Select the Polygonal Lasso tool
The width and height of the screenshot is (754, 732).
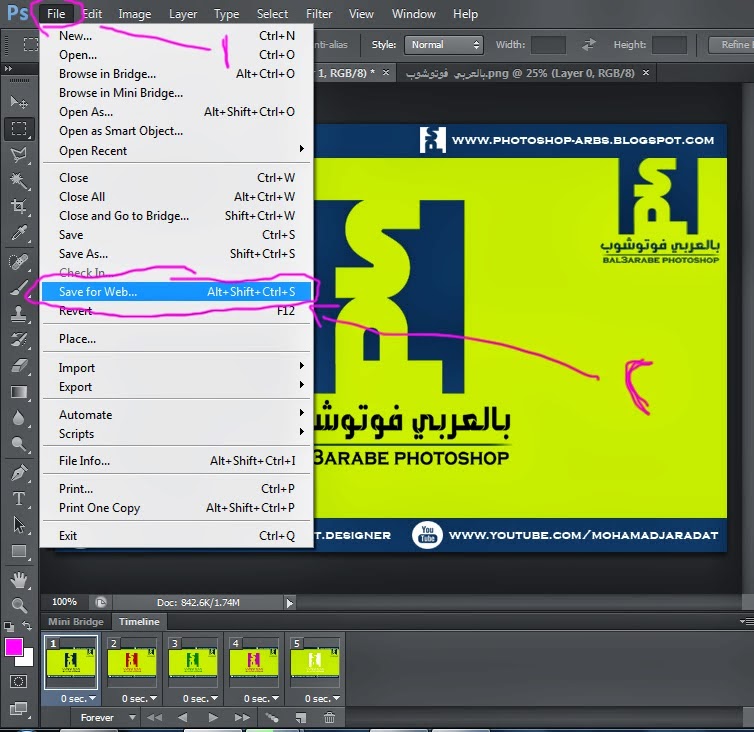19,155
